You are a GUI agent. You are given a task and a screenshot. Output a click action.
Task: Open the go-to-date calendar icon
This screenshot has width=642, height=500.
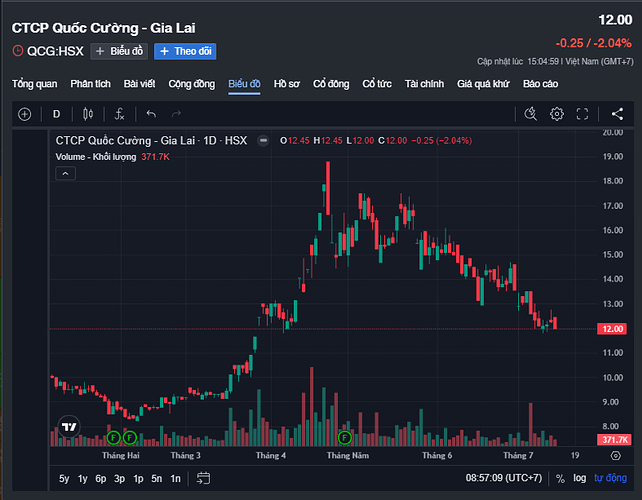tap(203, 478)
